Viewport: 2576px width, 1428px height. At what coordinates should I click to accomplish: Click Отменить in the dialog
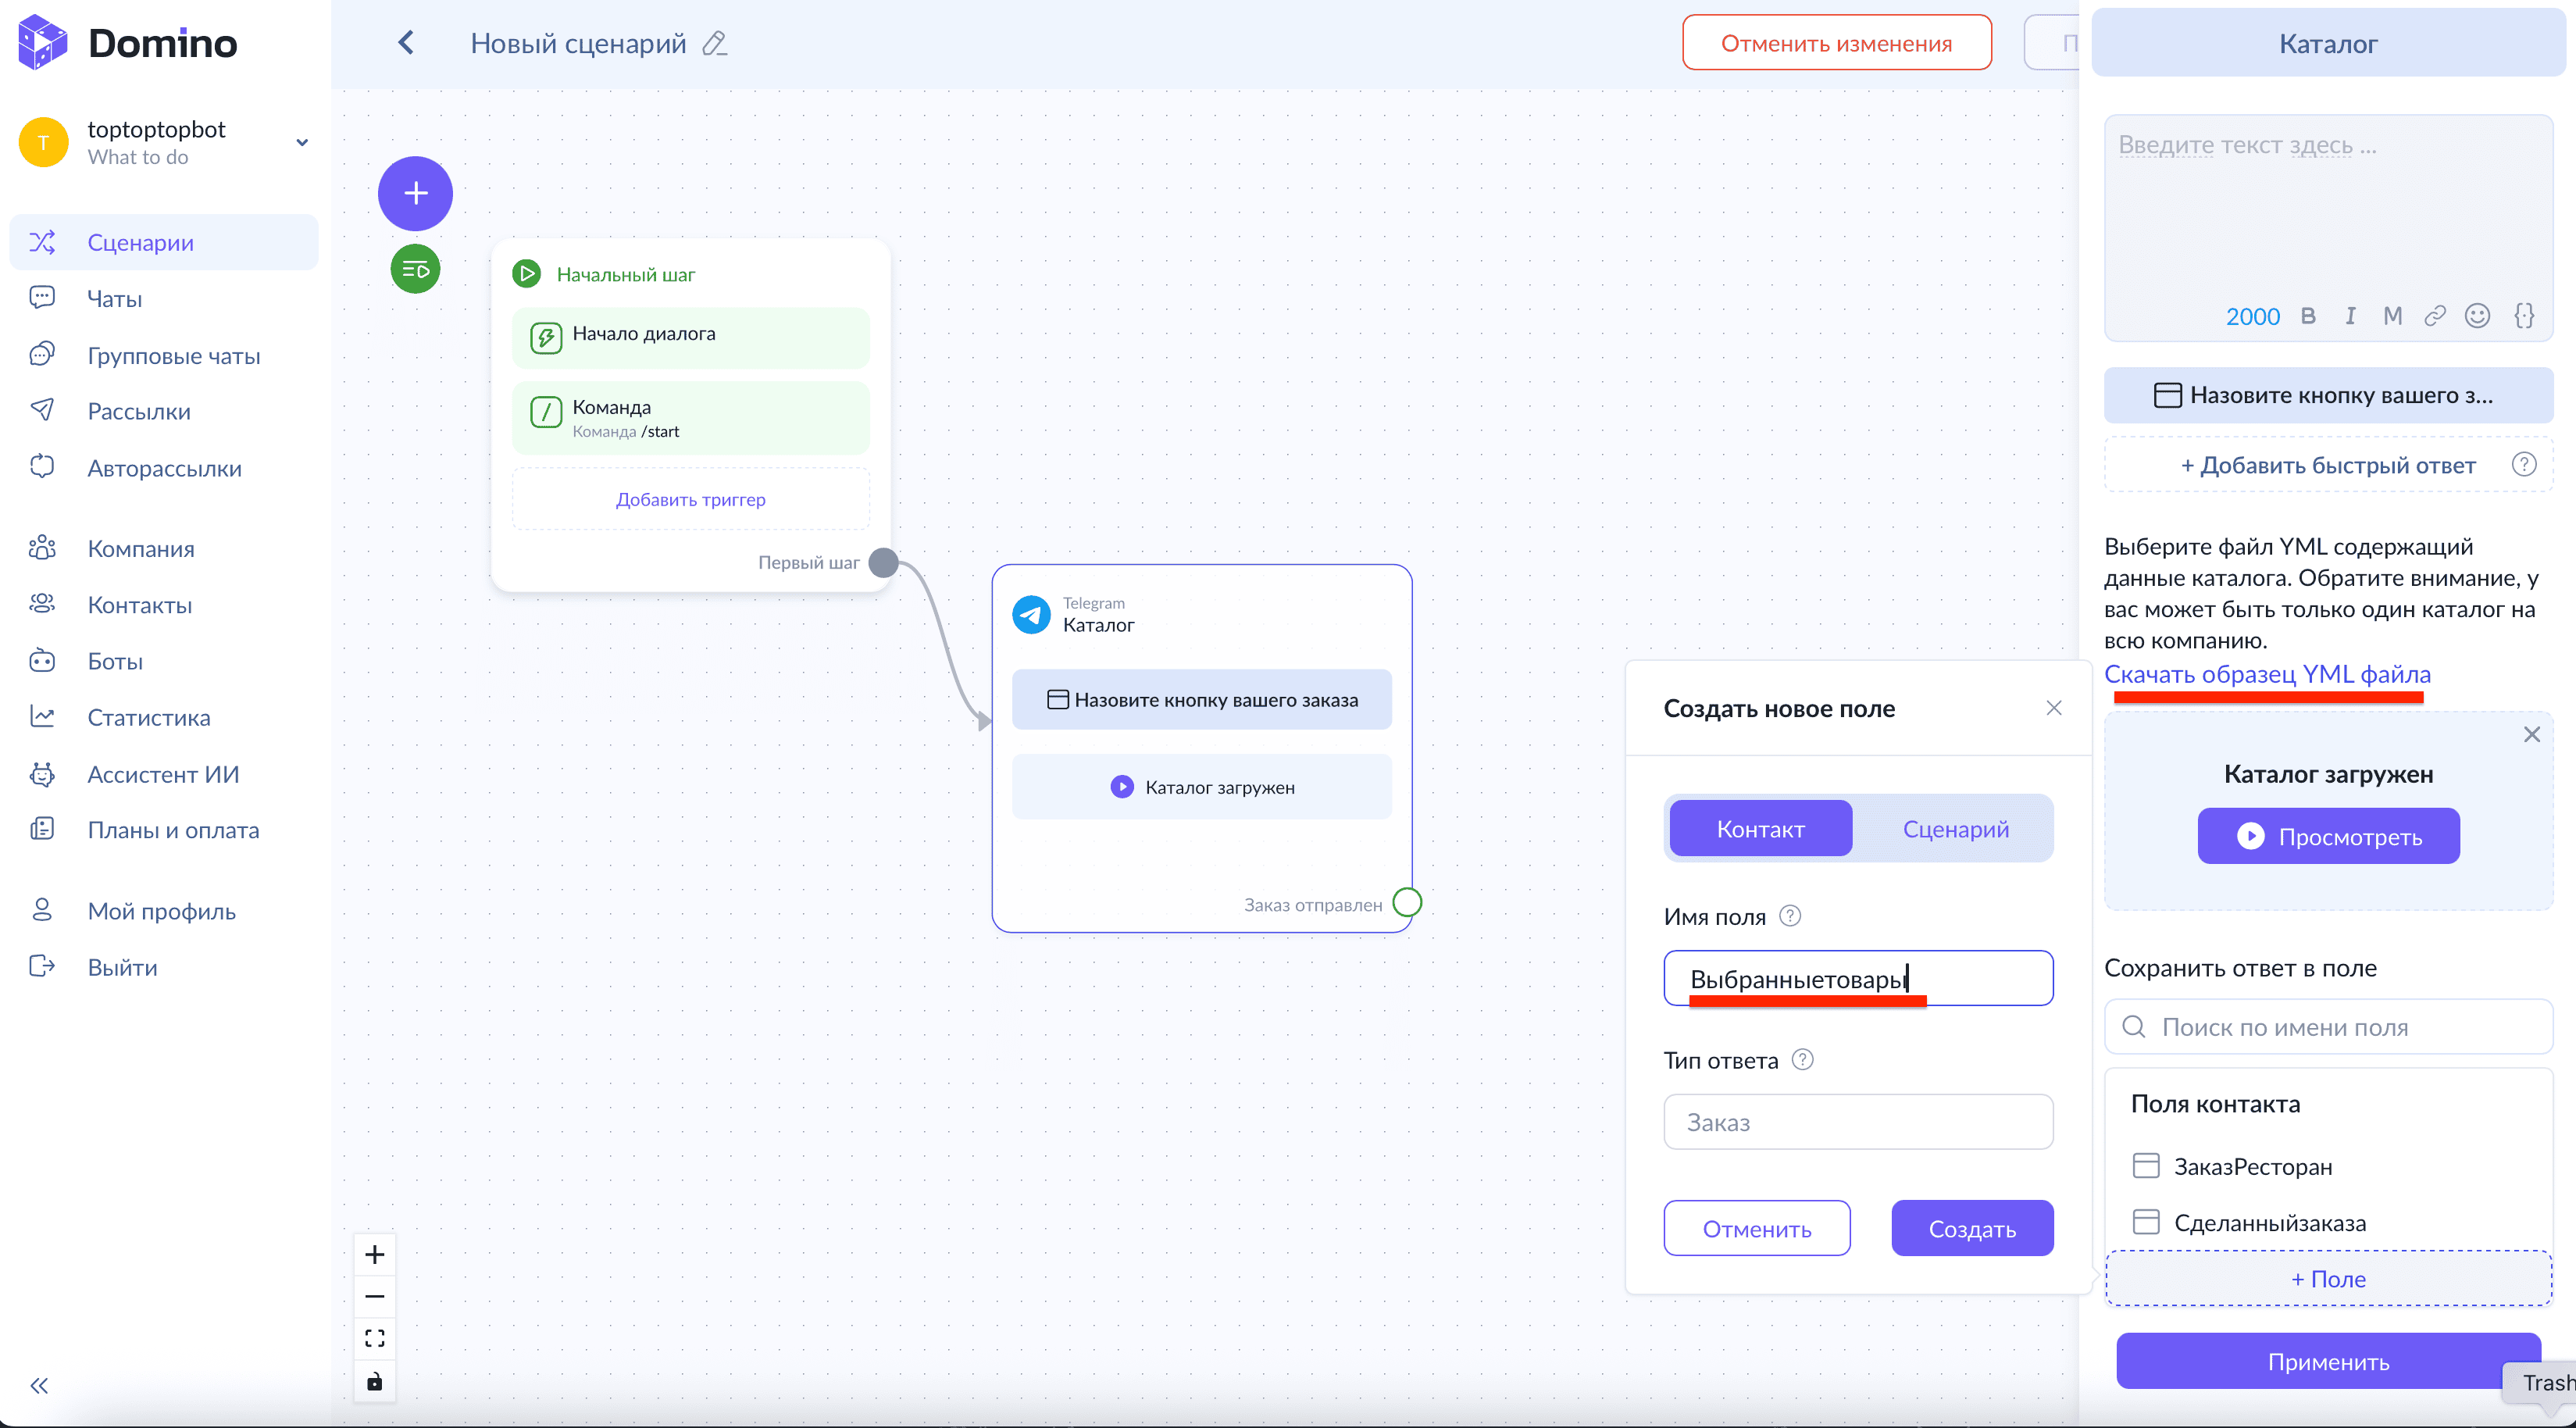coord(1756,1228)
